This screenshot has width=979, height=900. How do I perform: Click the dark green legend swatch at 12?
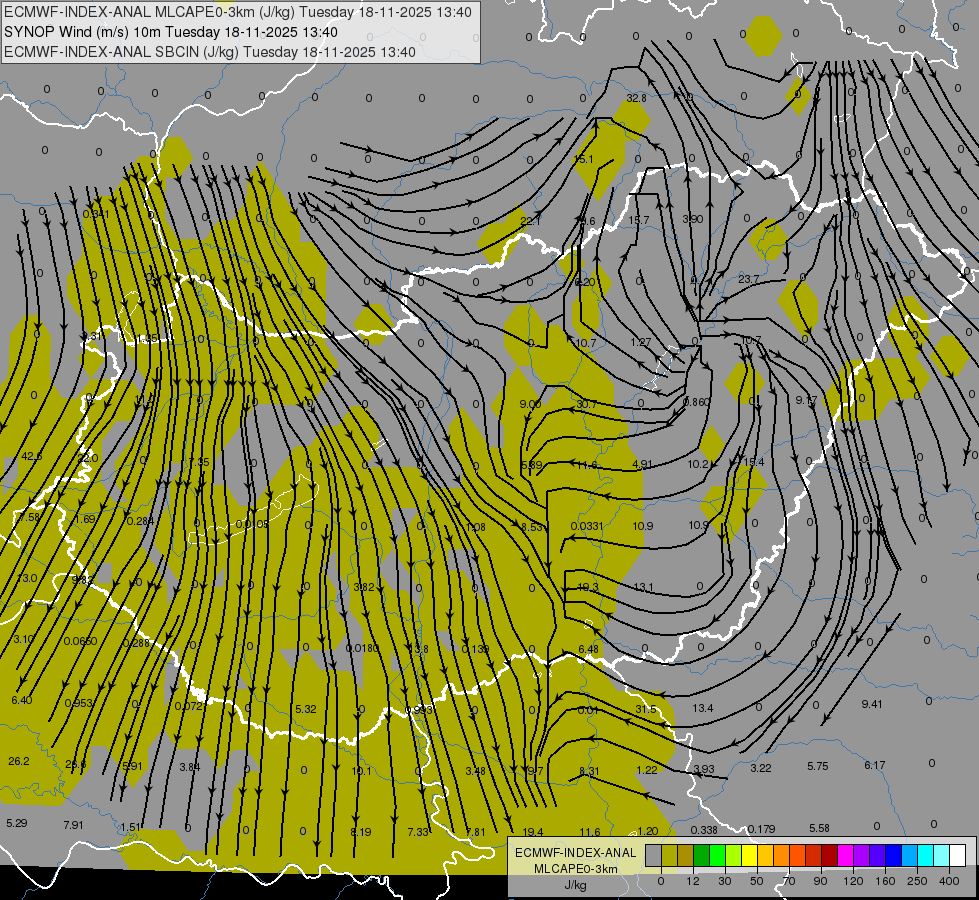tap(701, 855)
